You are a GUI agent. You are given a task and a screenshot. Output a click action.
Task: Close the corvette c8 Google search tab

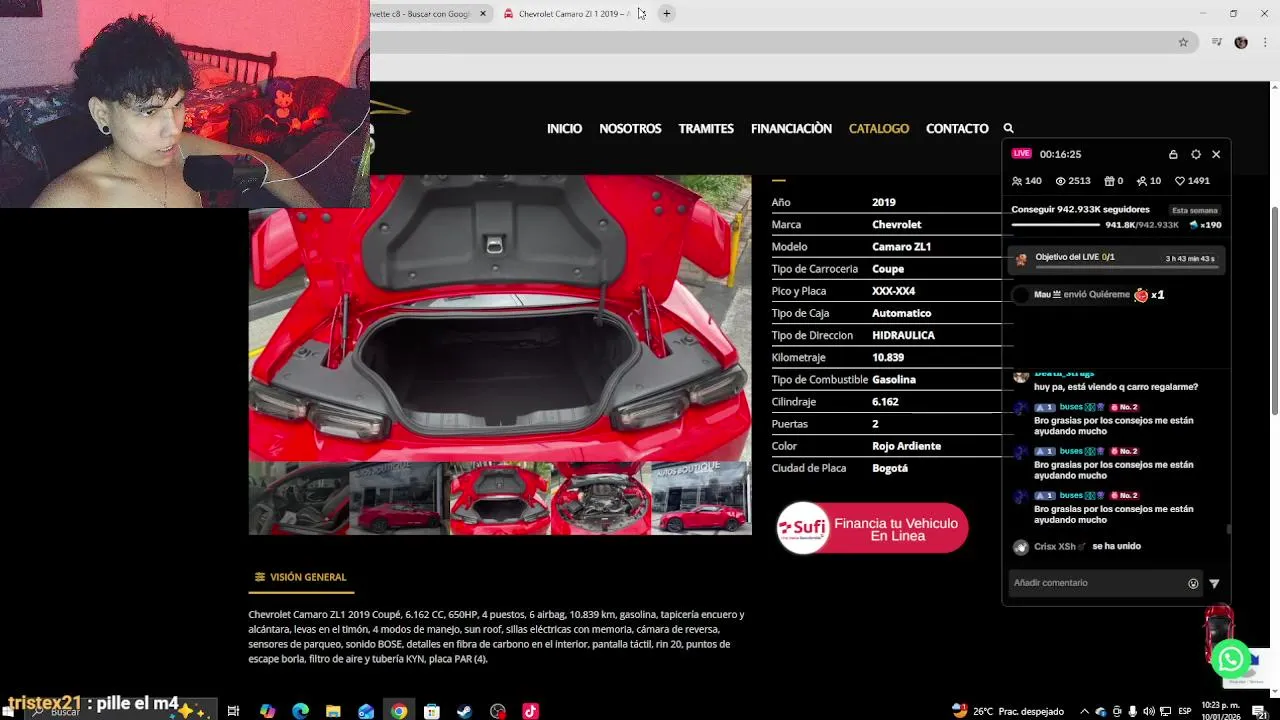click(x=483, y=13)
